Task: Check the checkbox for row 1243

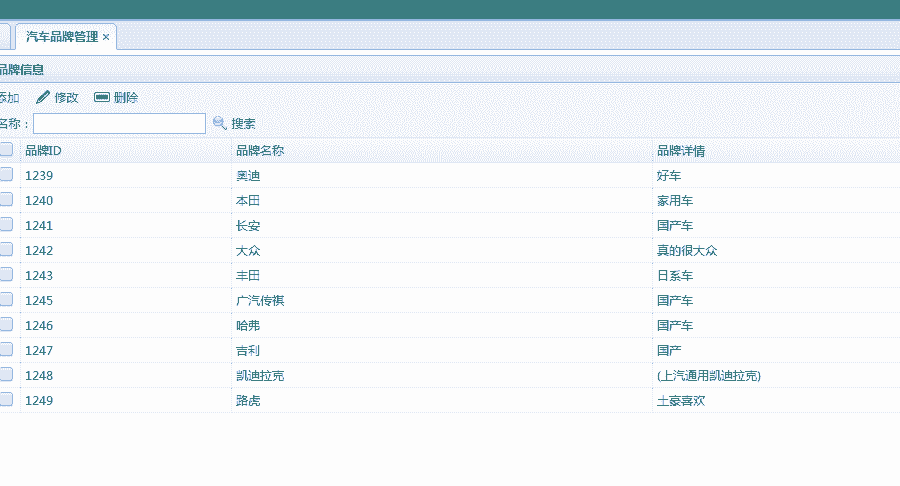Action: [x=6, y=274]
